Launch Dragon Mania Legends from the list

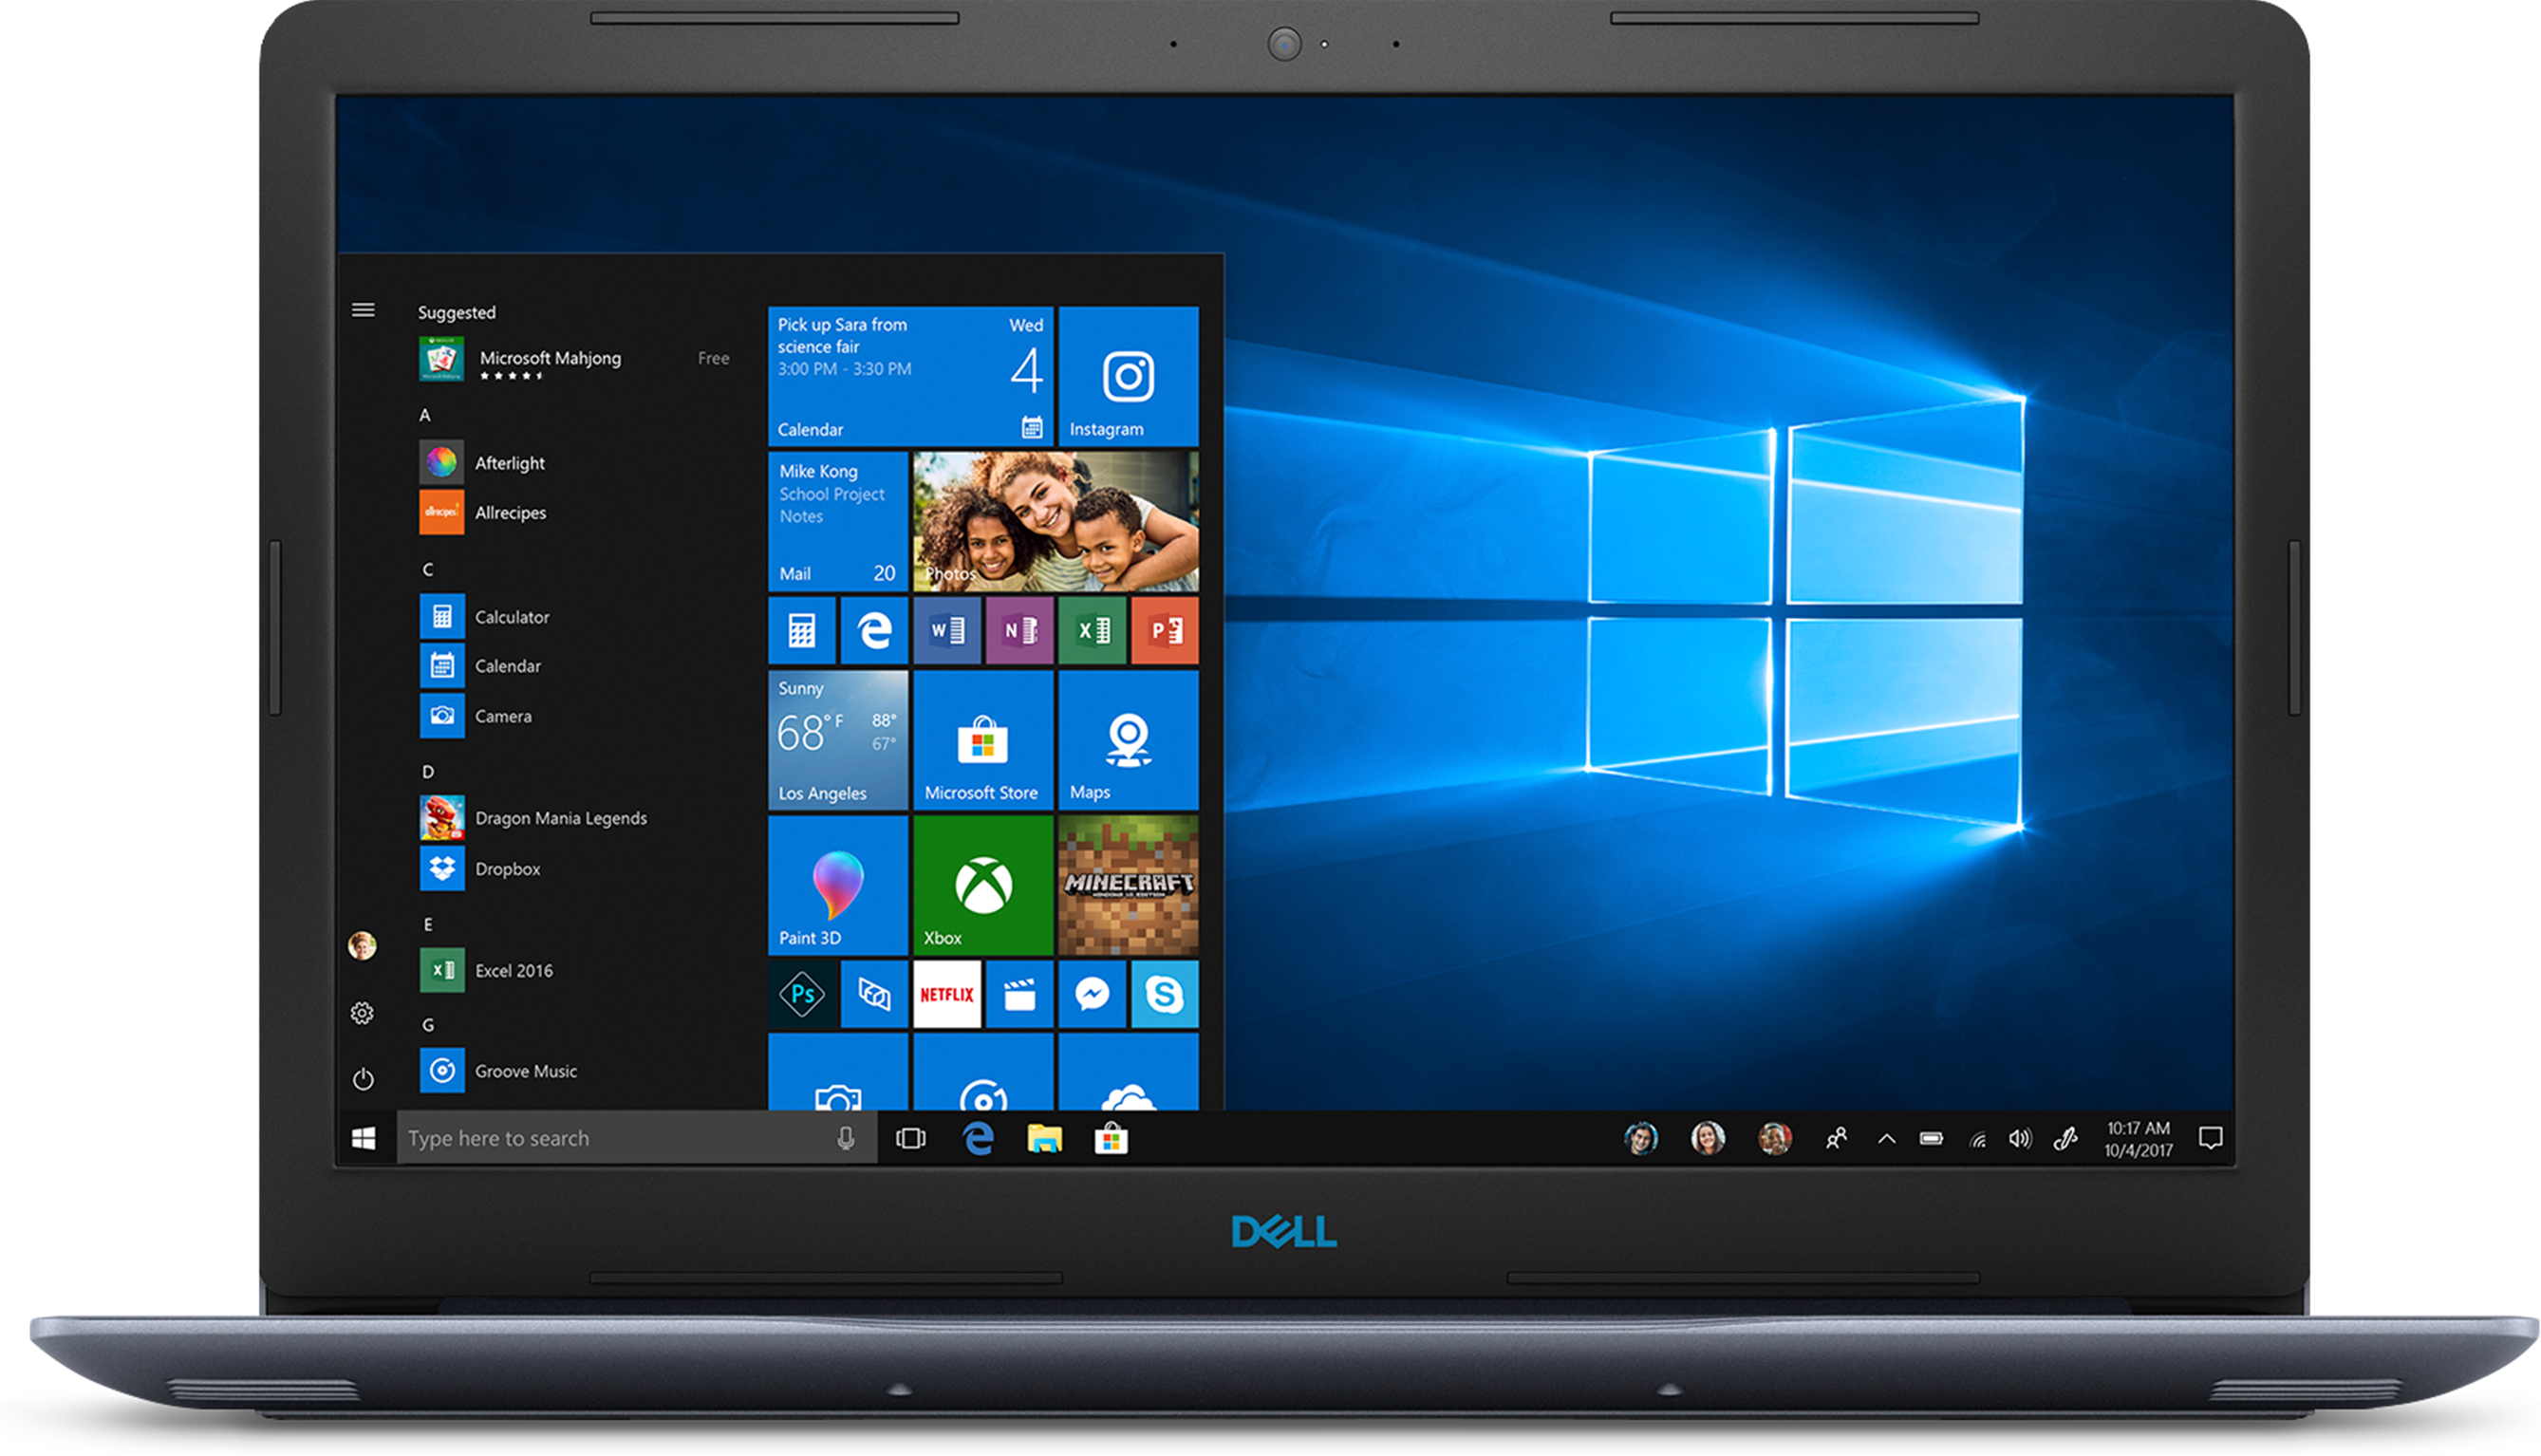(533, 818)
